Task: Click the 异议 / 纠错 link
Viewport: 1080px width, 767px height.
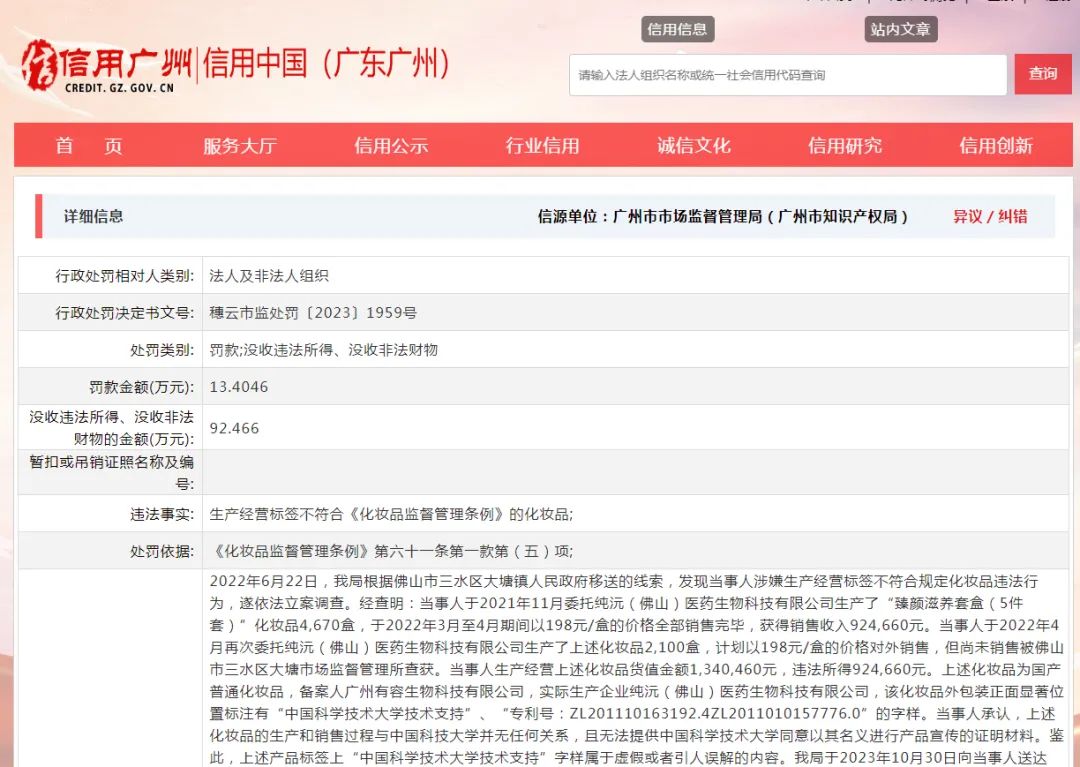Action: 989,217
